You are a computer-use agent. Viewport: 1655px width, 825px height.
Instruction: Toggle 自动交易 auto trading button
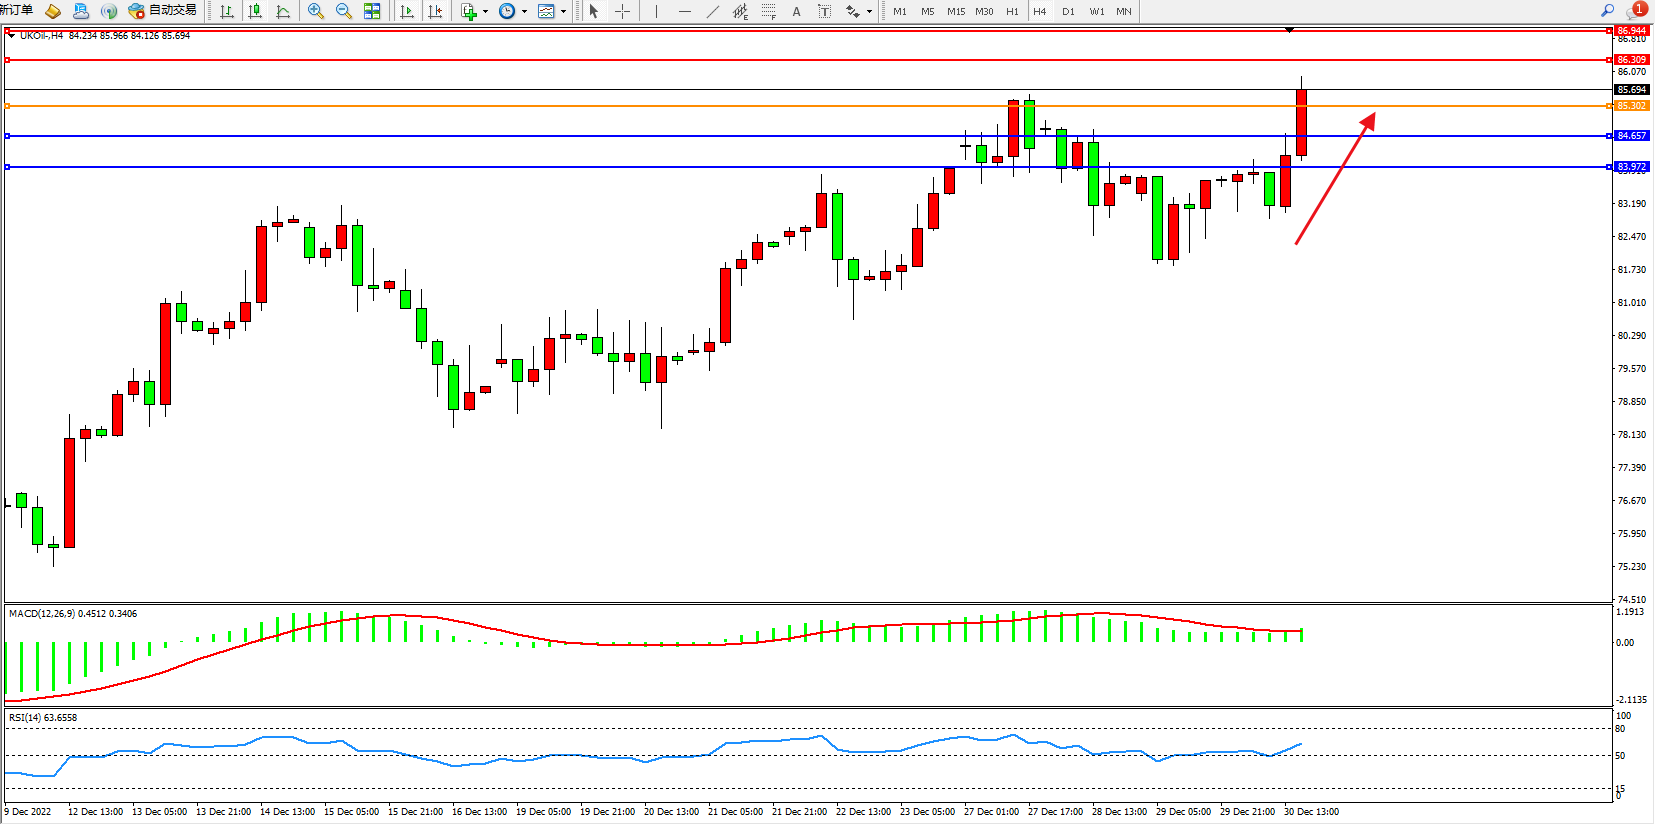click(x=162, y=10)
